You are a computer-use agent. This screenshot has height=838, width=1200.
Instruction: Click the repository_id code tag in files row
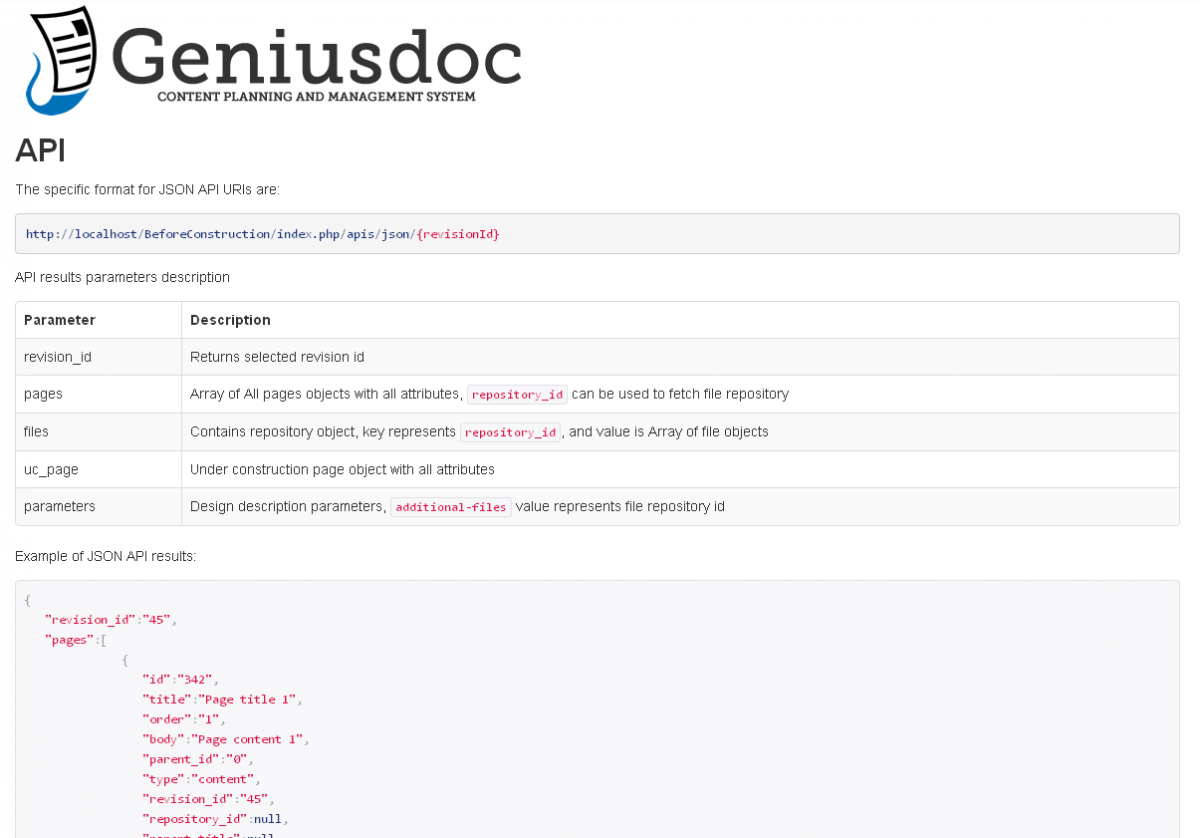(x=510, y=433)
